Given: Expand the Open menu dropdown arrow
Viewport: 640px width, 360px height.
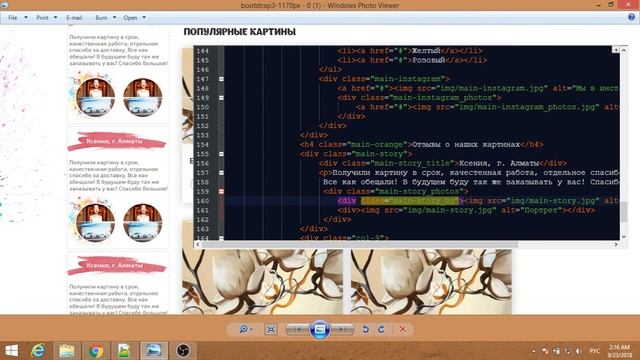Looking at the screenshot, I should pos(144,18).
